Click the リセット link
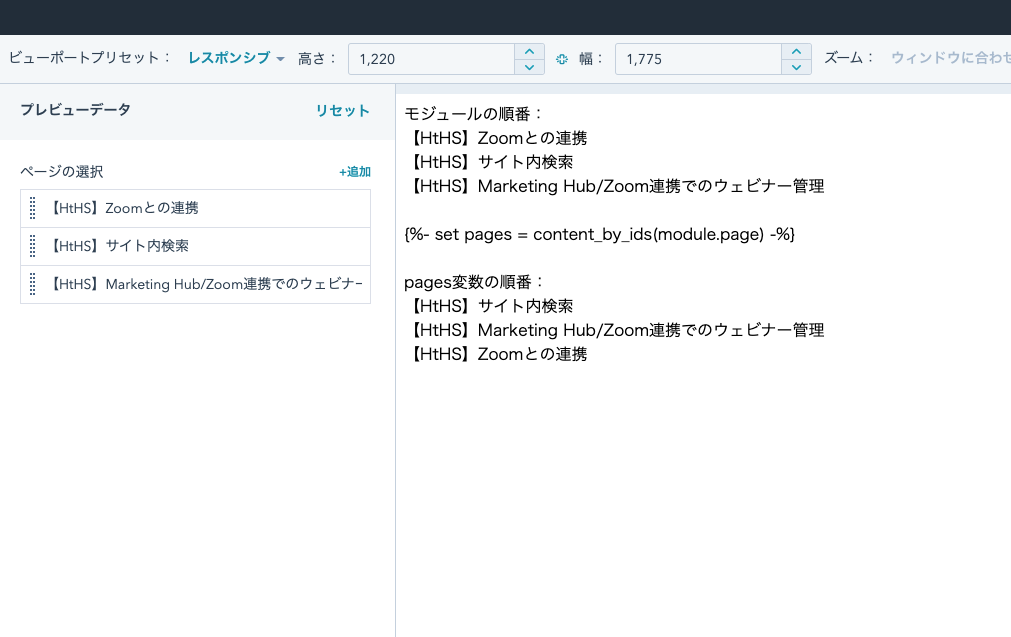Image resolution: width=1011 pixels, height=637 pixels. pyautogui.click(x=342, y=111)
